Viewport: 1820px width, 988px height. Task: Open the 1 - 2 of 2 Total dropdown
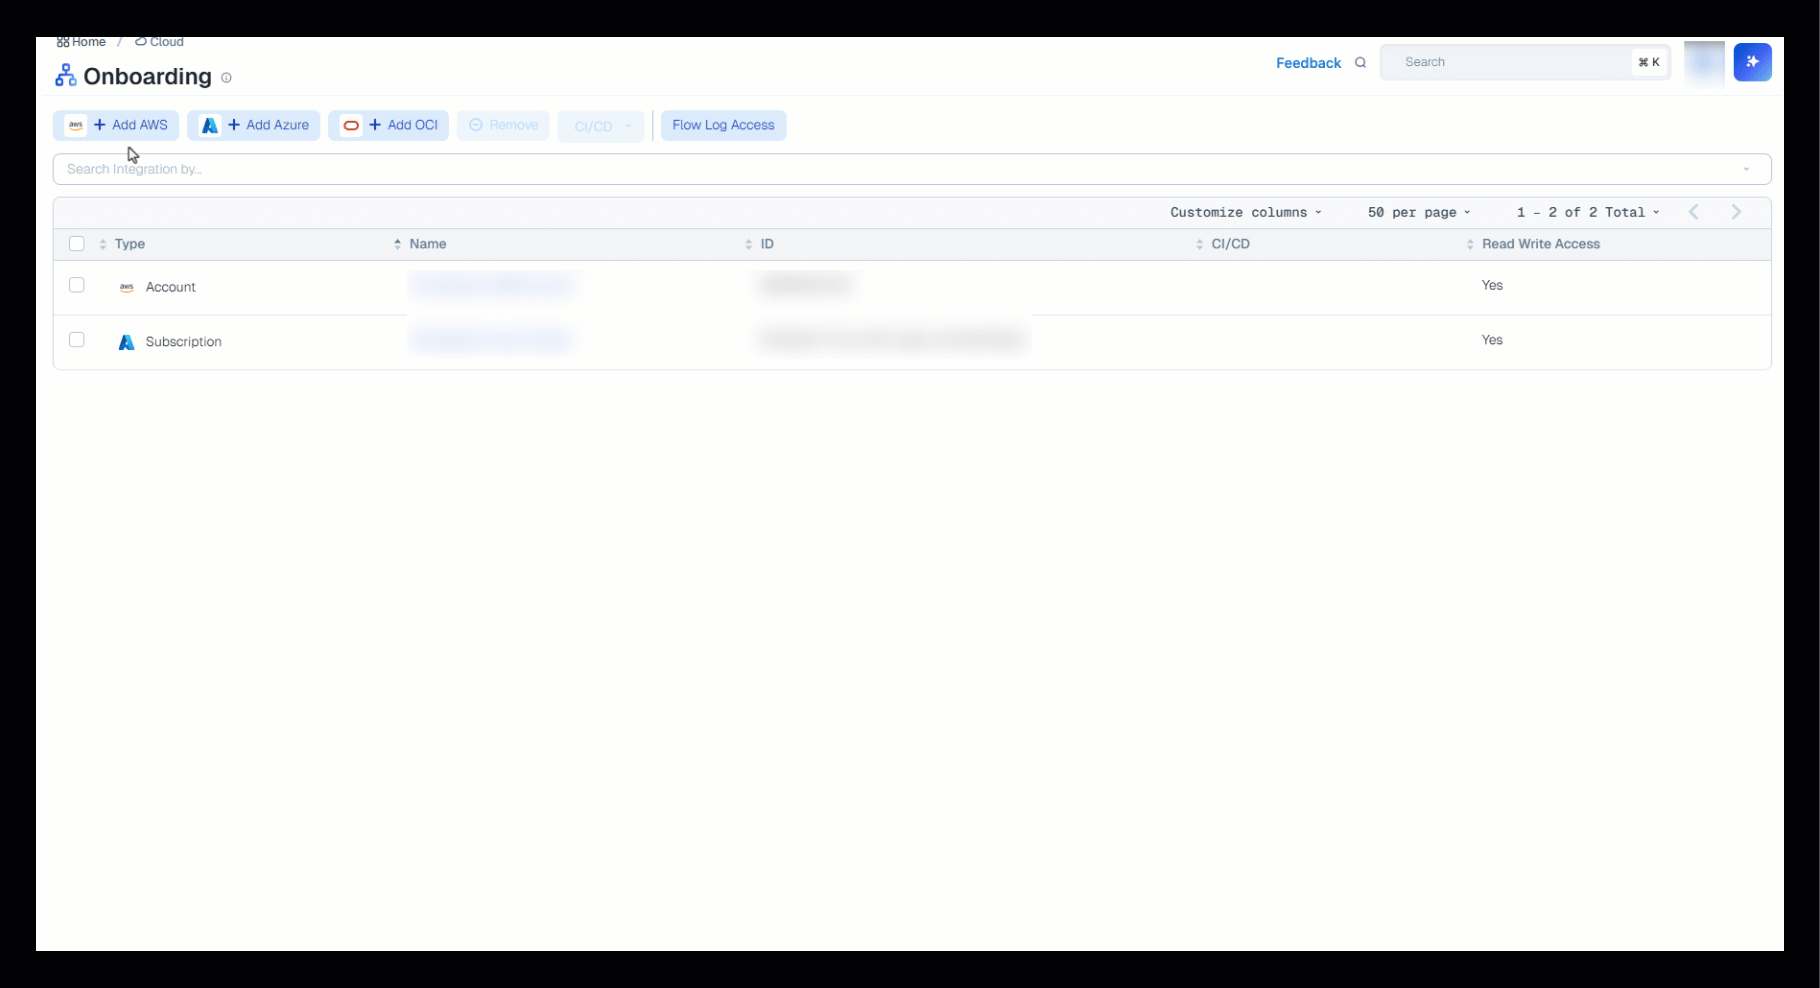(1588, 212)
